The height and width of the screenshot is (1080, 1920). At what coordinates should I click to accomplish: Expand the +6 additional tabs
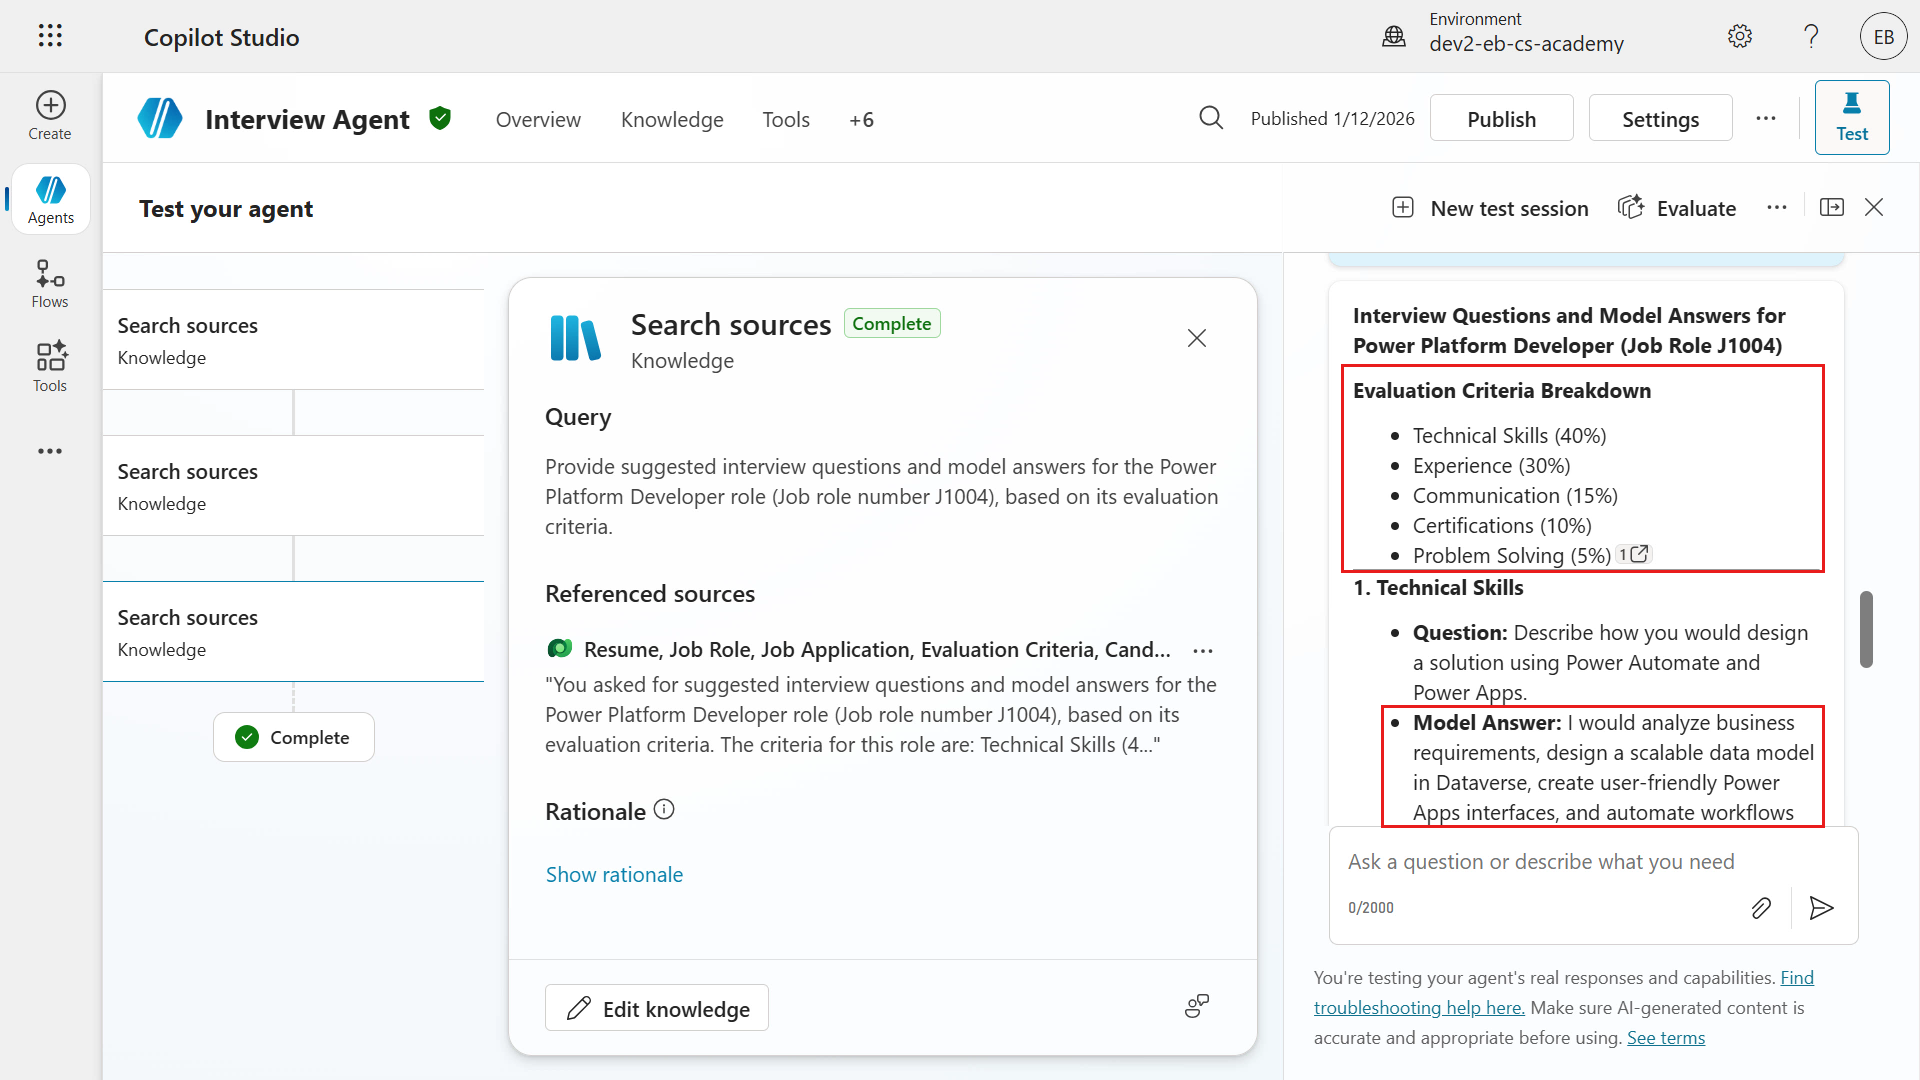point(861,120)
